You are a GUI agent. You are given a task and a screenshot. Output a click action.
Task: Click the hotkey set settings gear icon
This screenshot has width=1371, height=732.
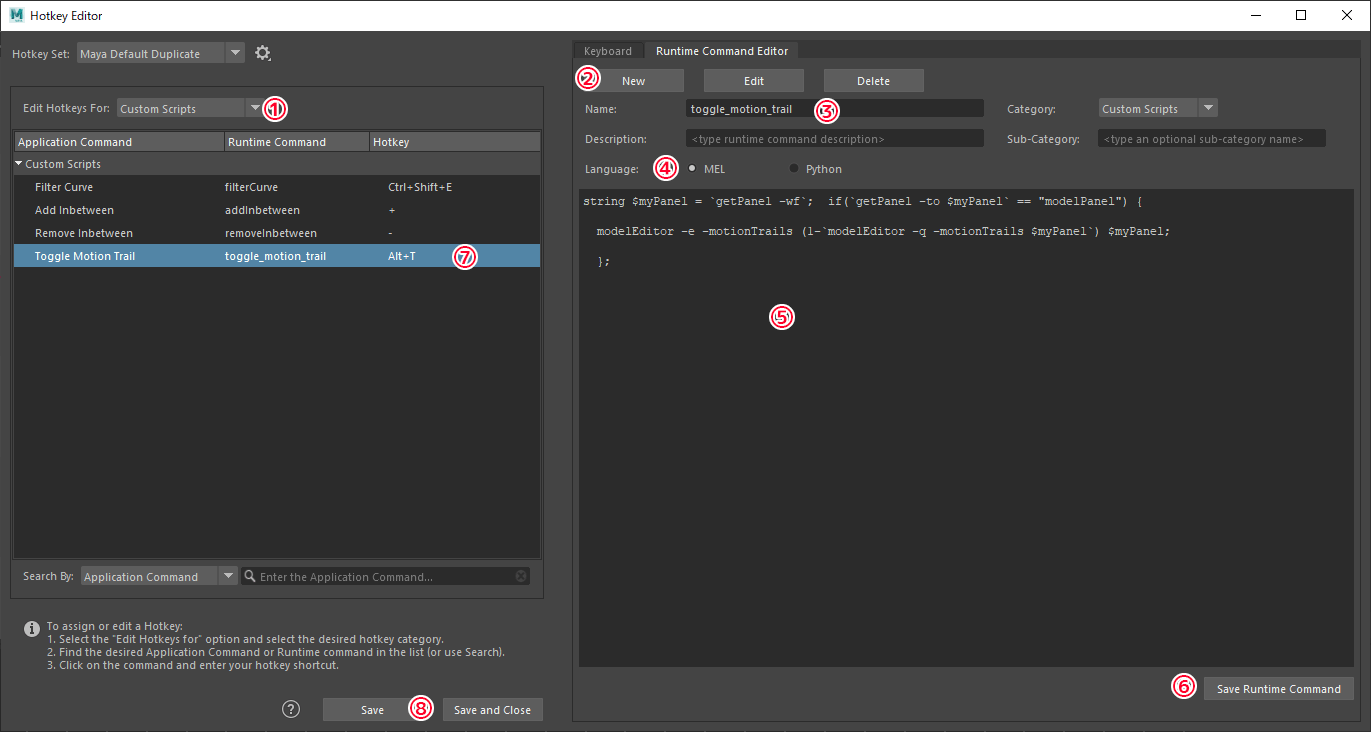click(x=263, y=53)
